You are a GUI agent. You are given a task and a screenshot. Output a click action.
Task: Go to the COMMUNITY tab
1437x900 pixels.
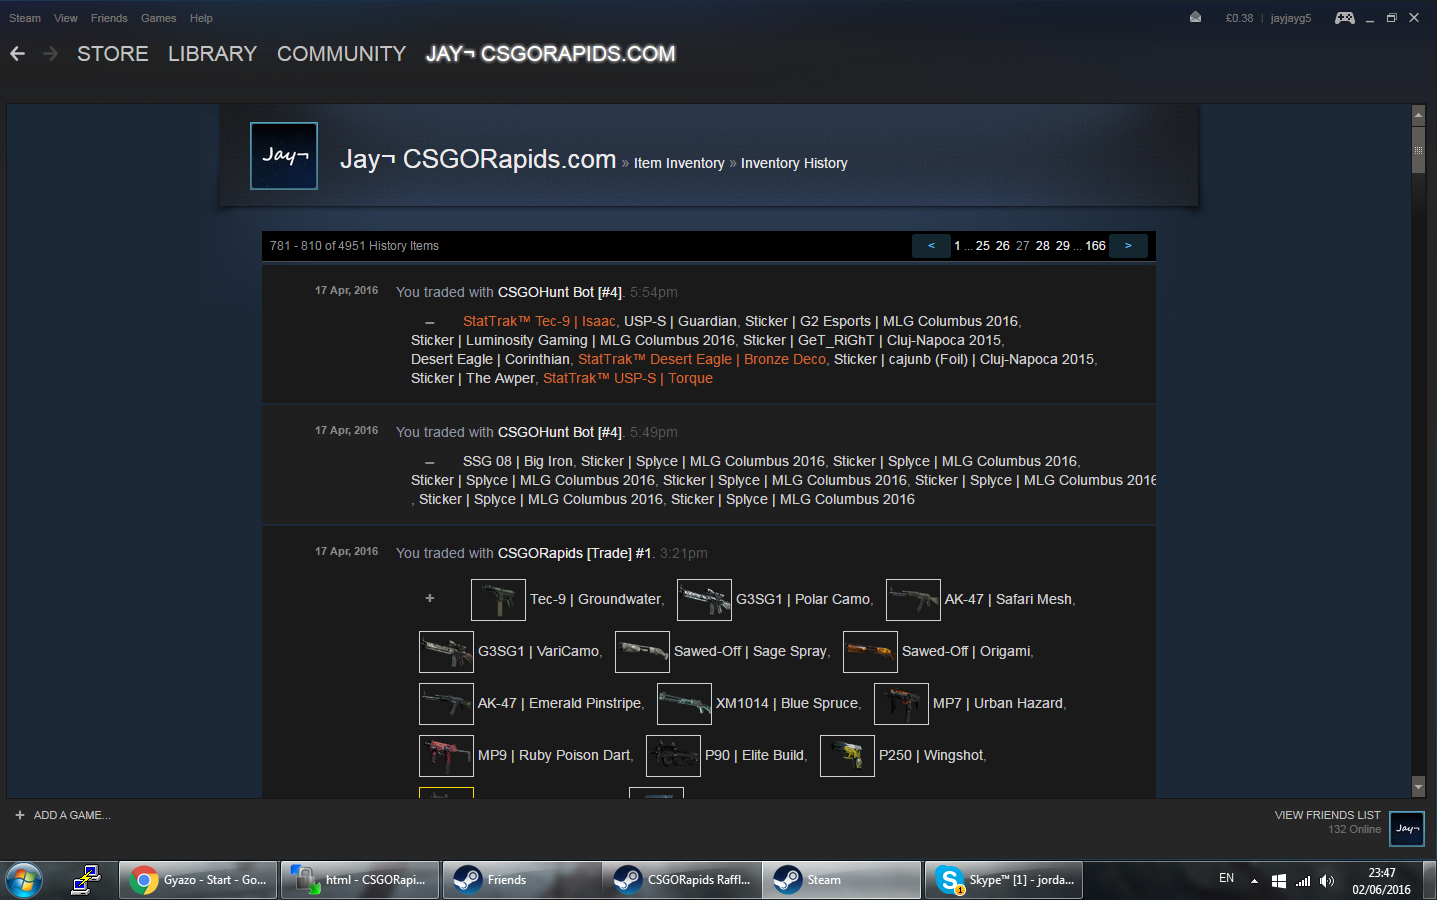[x=341, y=54]
